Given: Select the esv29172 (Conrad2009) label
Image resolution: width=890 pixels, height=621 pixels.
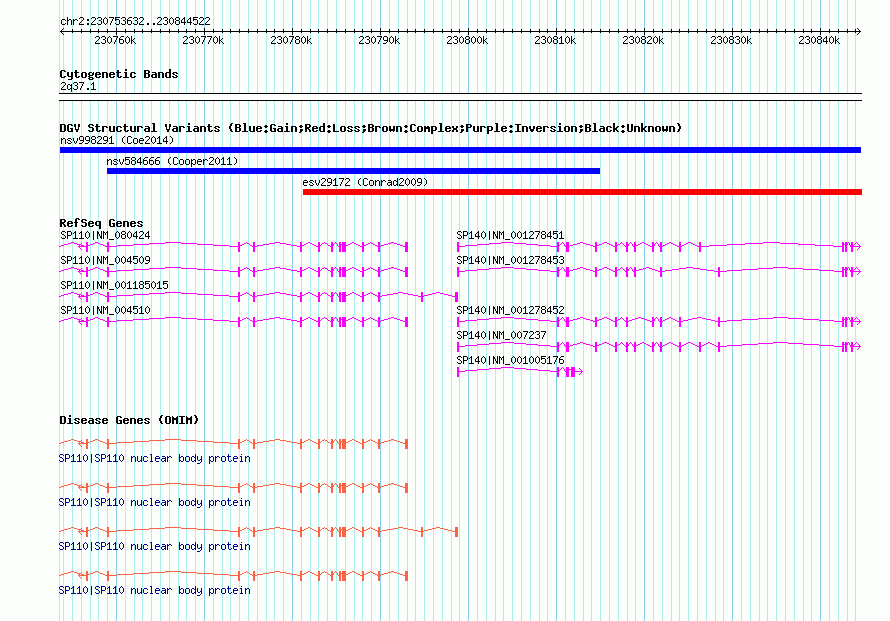Looking at the screenshot, I should [x=365, y=182].
